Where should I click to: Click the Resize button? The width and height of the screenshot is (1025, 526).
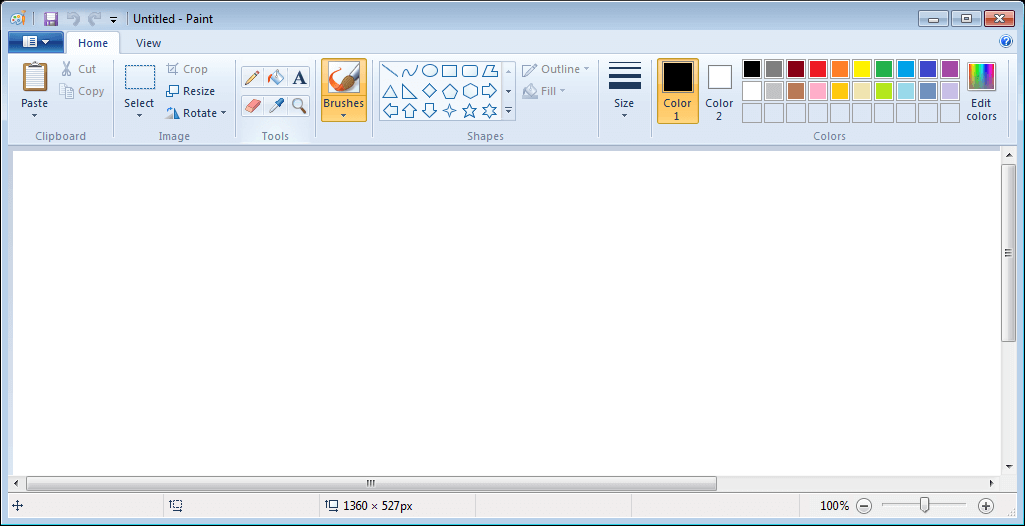[x=190, y=91]
